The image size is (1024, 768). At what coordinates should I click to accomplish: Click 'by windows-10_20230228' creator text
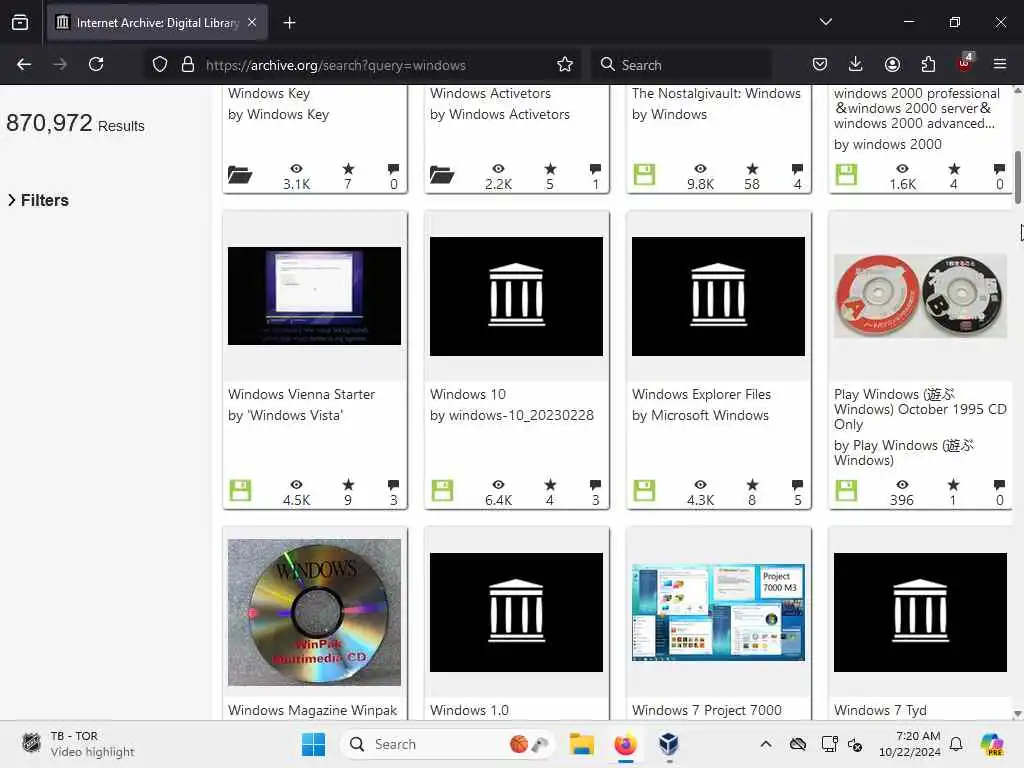511,415
